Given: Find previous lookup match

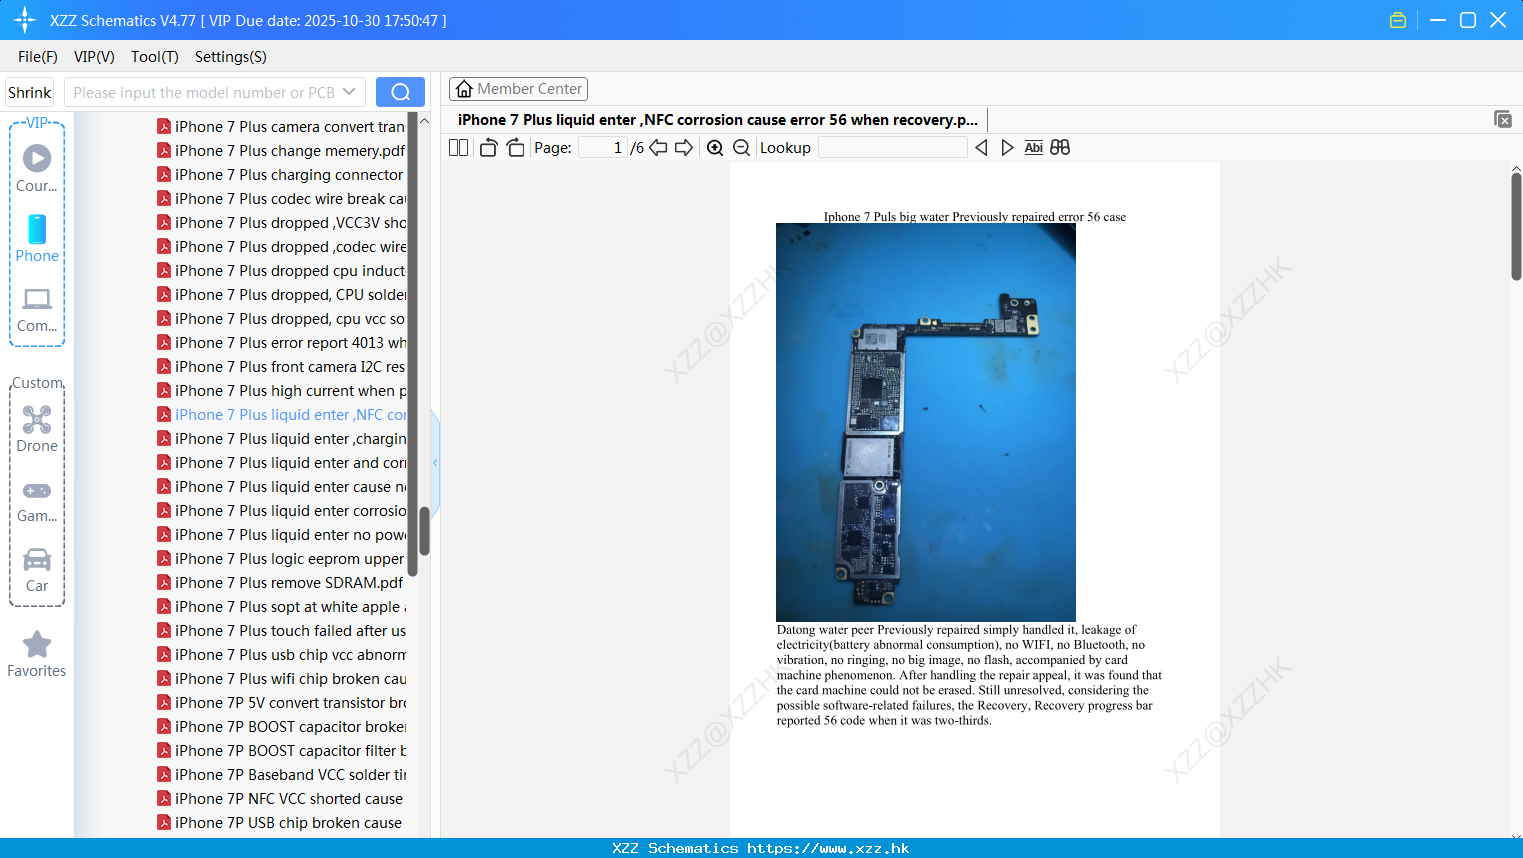Looking at the screenshot, I should click(981, 147).
